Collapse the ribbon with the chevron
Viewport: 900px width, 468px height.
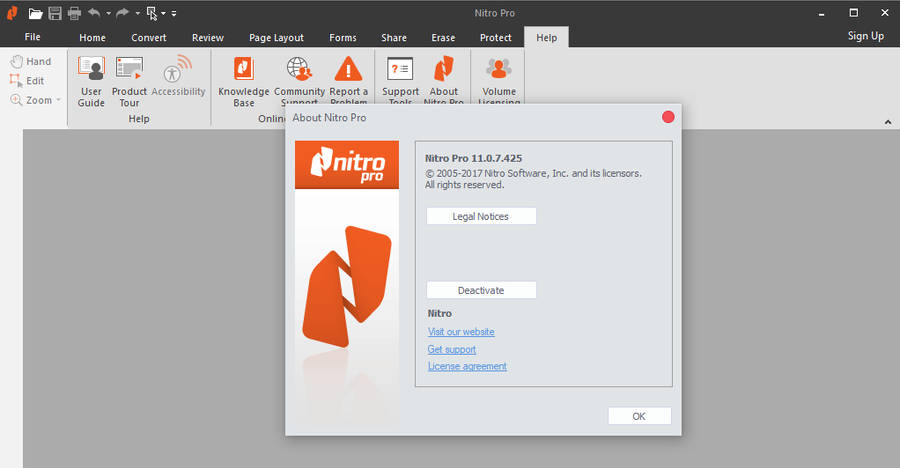coord(888,122)
